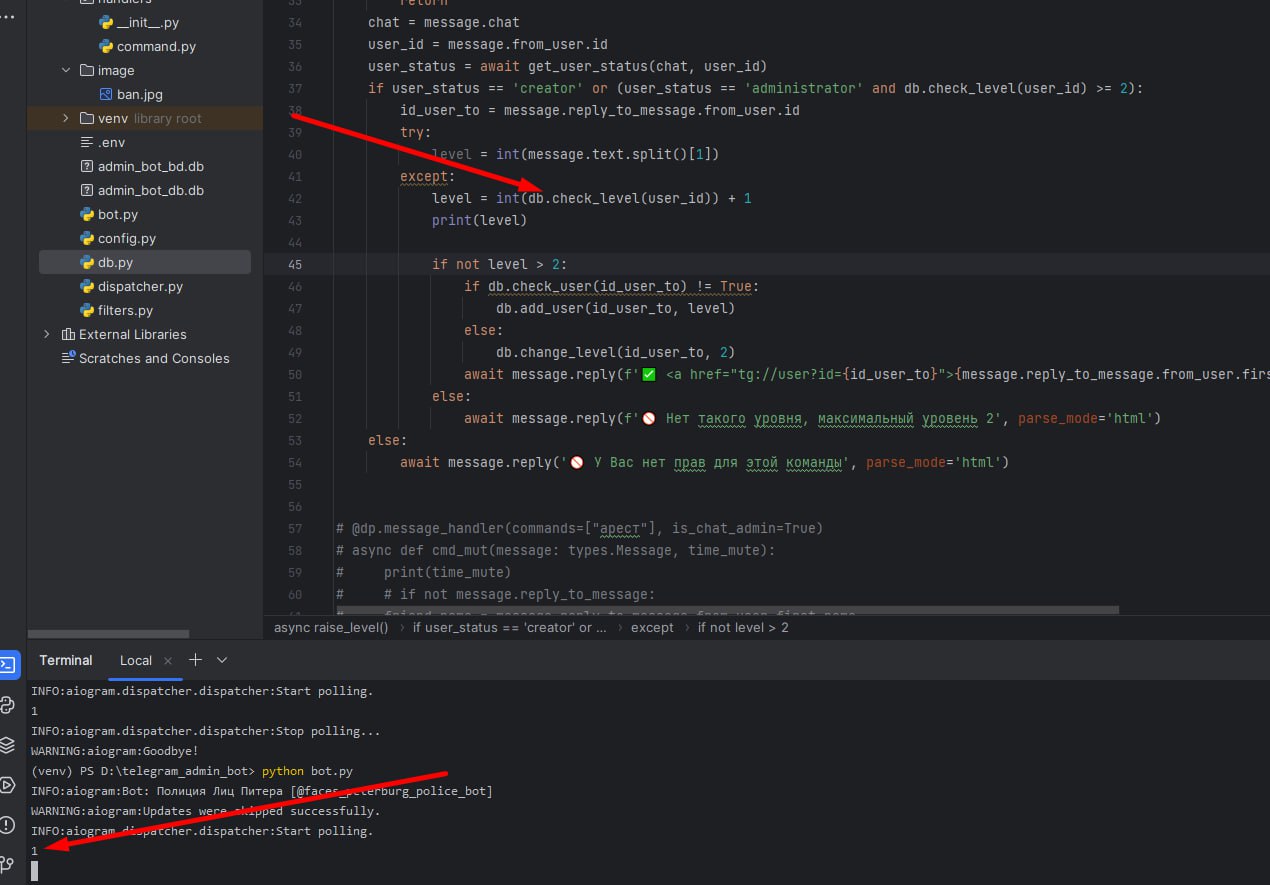Add a new terminal session with plus
This screenshot has height=885, width=1270.
195,660
